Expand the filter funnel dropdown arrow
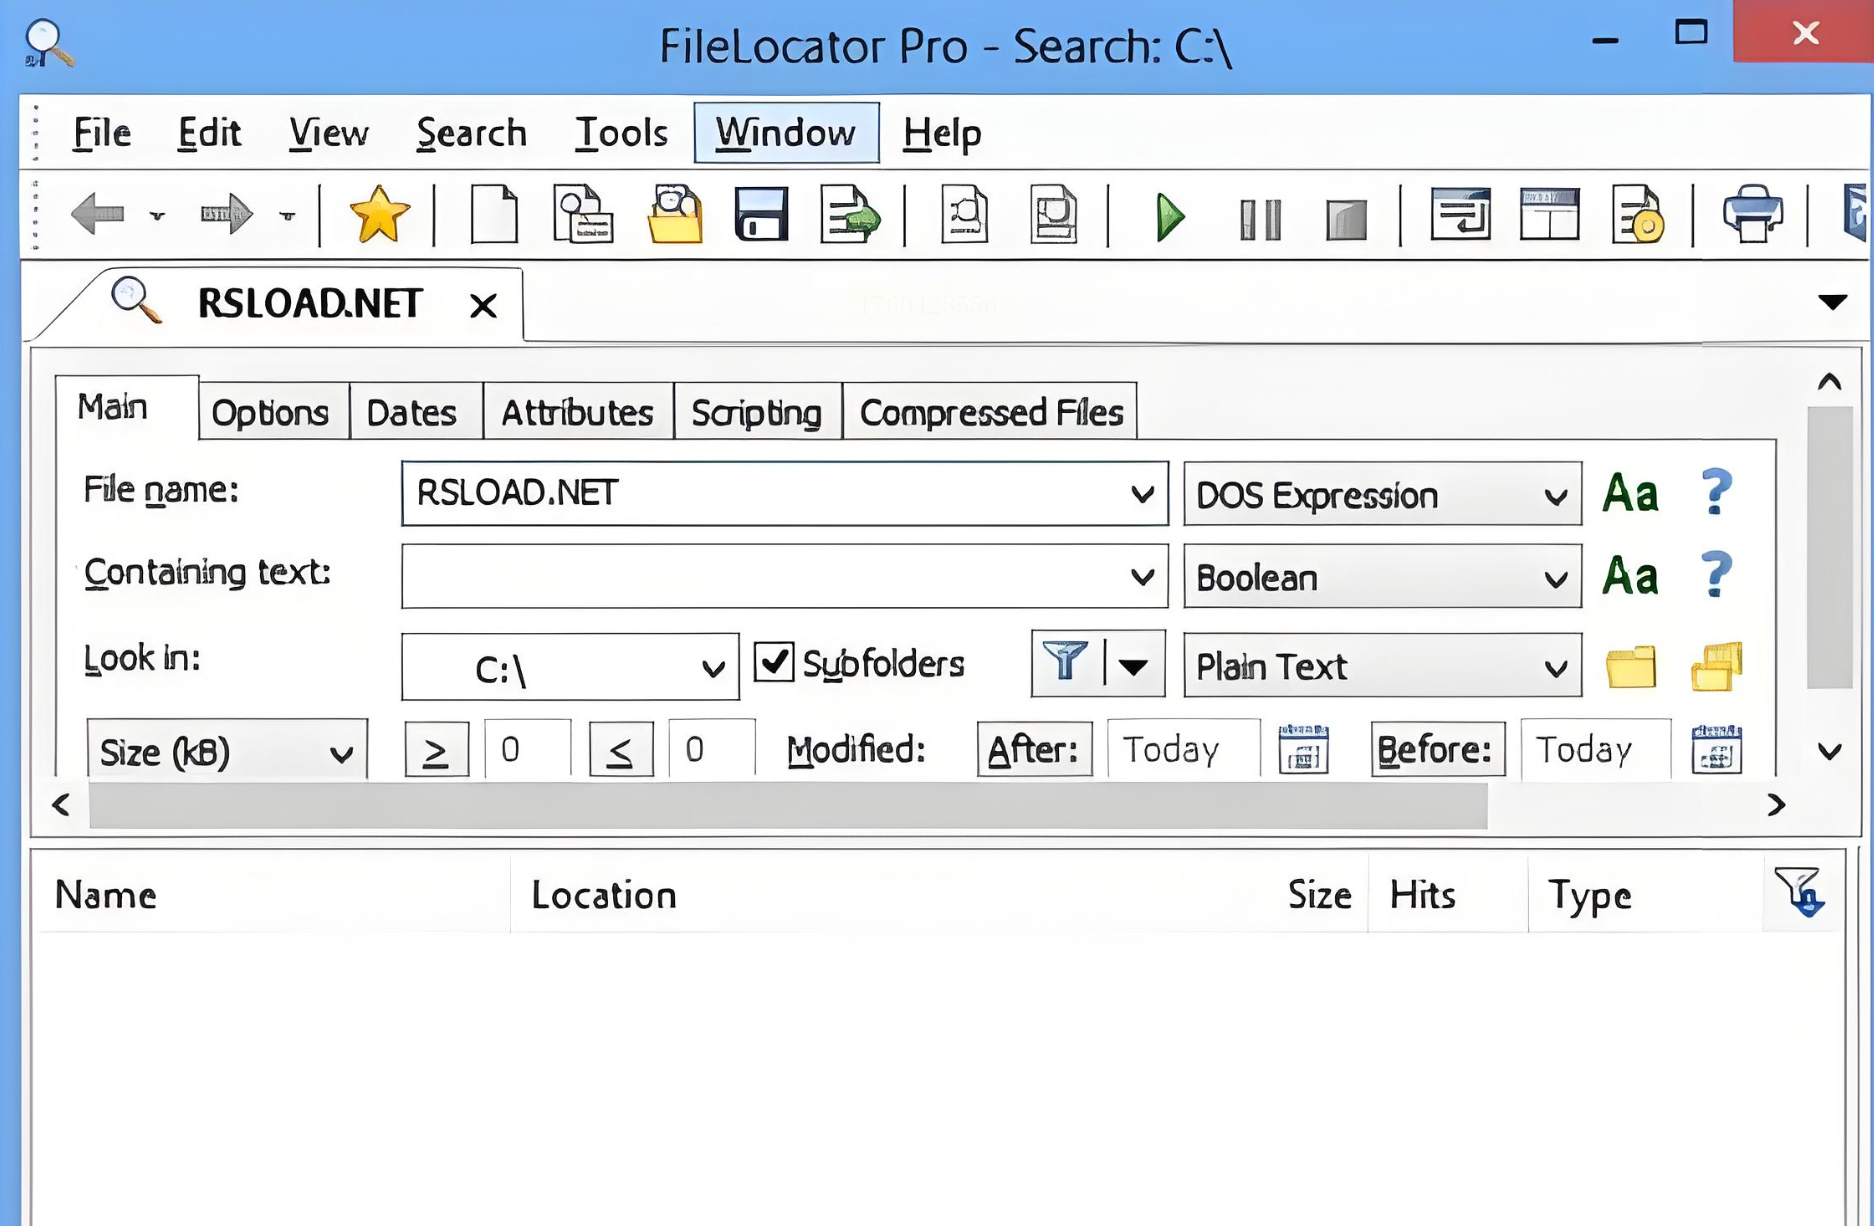Screen dimensions: 1874x1226 click(x=1134, y=665)
